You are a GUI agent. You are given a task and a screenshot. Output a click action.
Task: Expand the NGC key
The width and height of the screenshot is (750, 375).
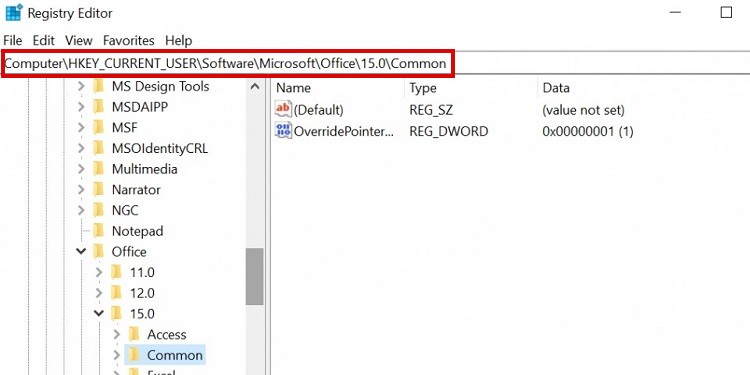click(x=81, y=210)
